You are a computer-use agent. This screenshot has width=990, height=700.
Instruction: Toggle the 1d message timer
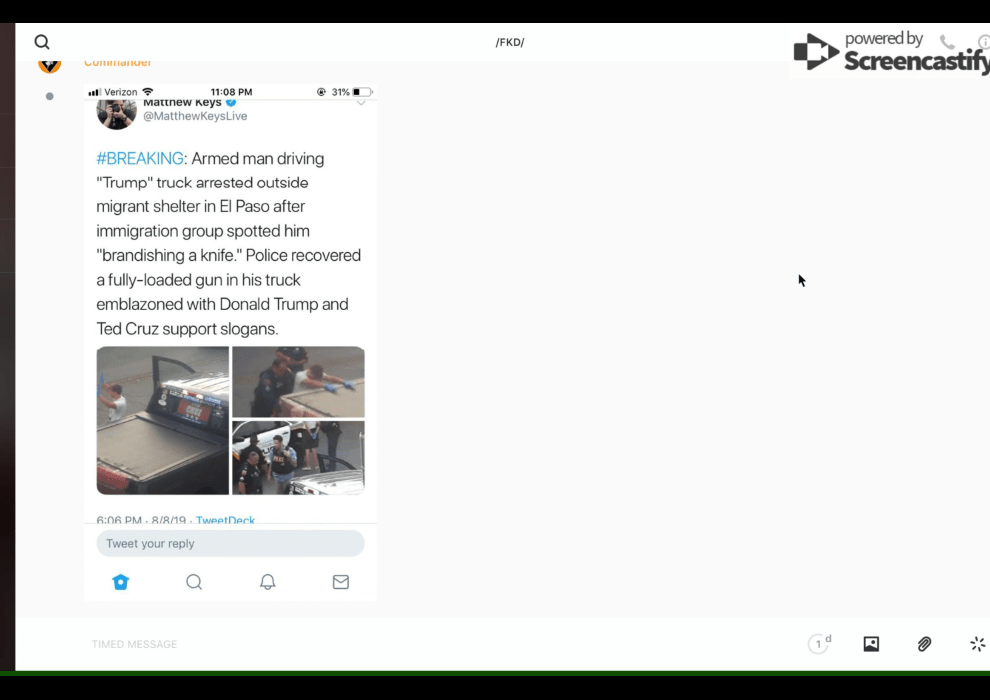[x=819, y=644]
